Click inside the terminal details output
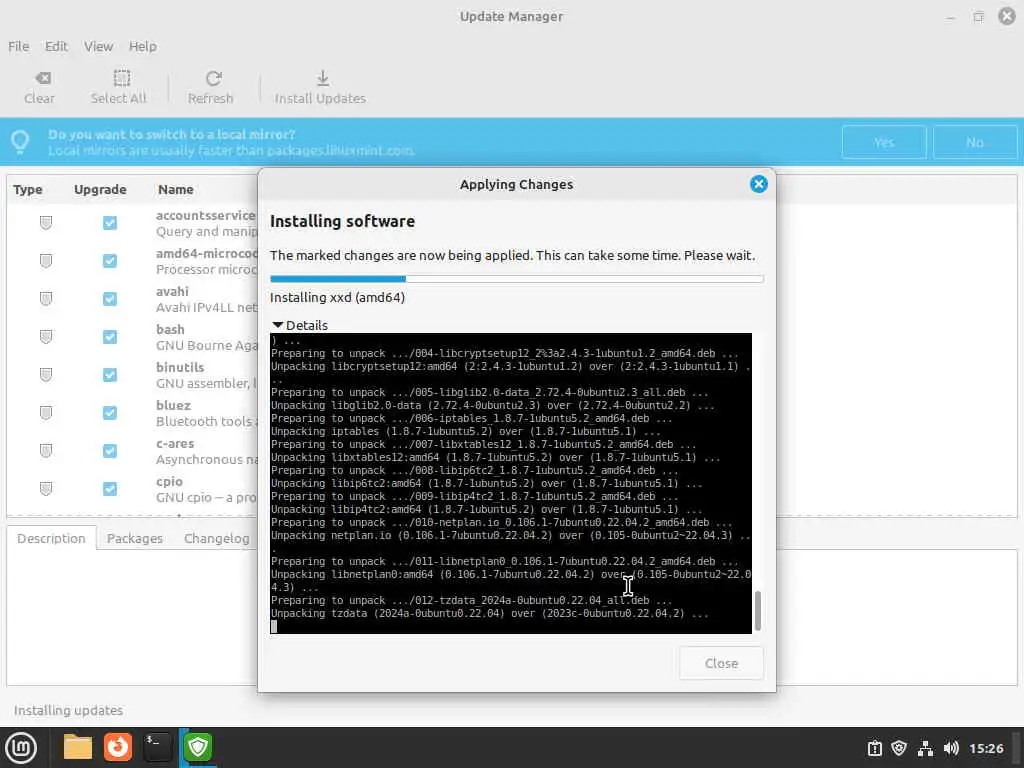Screen dimensions: 1024x768 tap(511, 483)
